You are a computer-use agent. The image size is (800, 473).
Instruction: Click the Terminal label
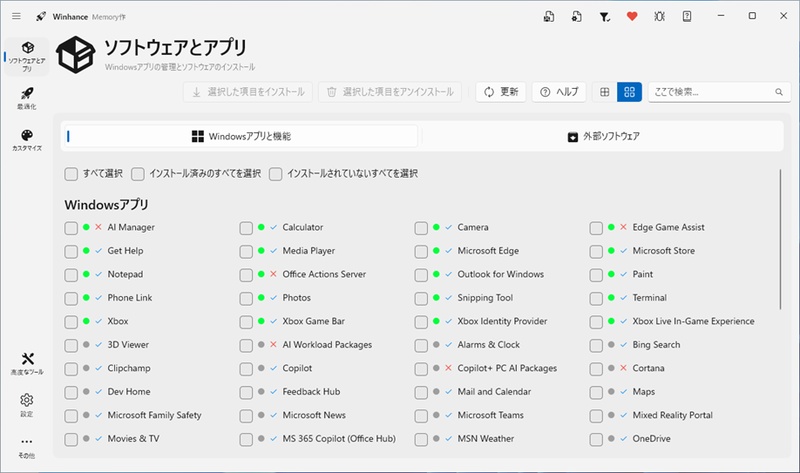[649, 297]
